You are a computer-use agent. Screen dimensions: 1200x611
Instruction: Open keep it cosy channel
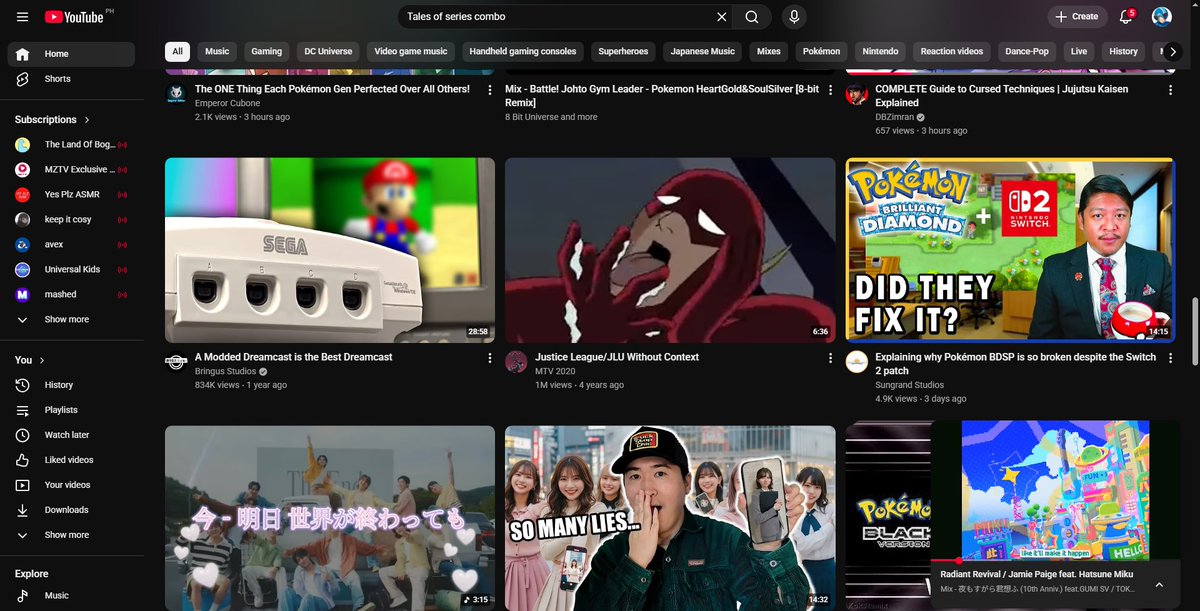(x=71, y=220)
